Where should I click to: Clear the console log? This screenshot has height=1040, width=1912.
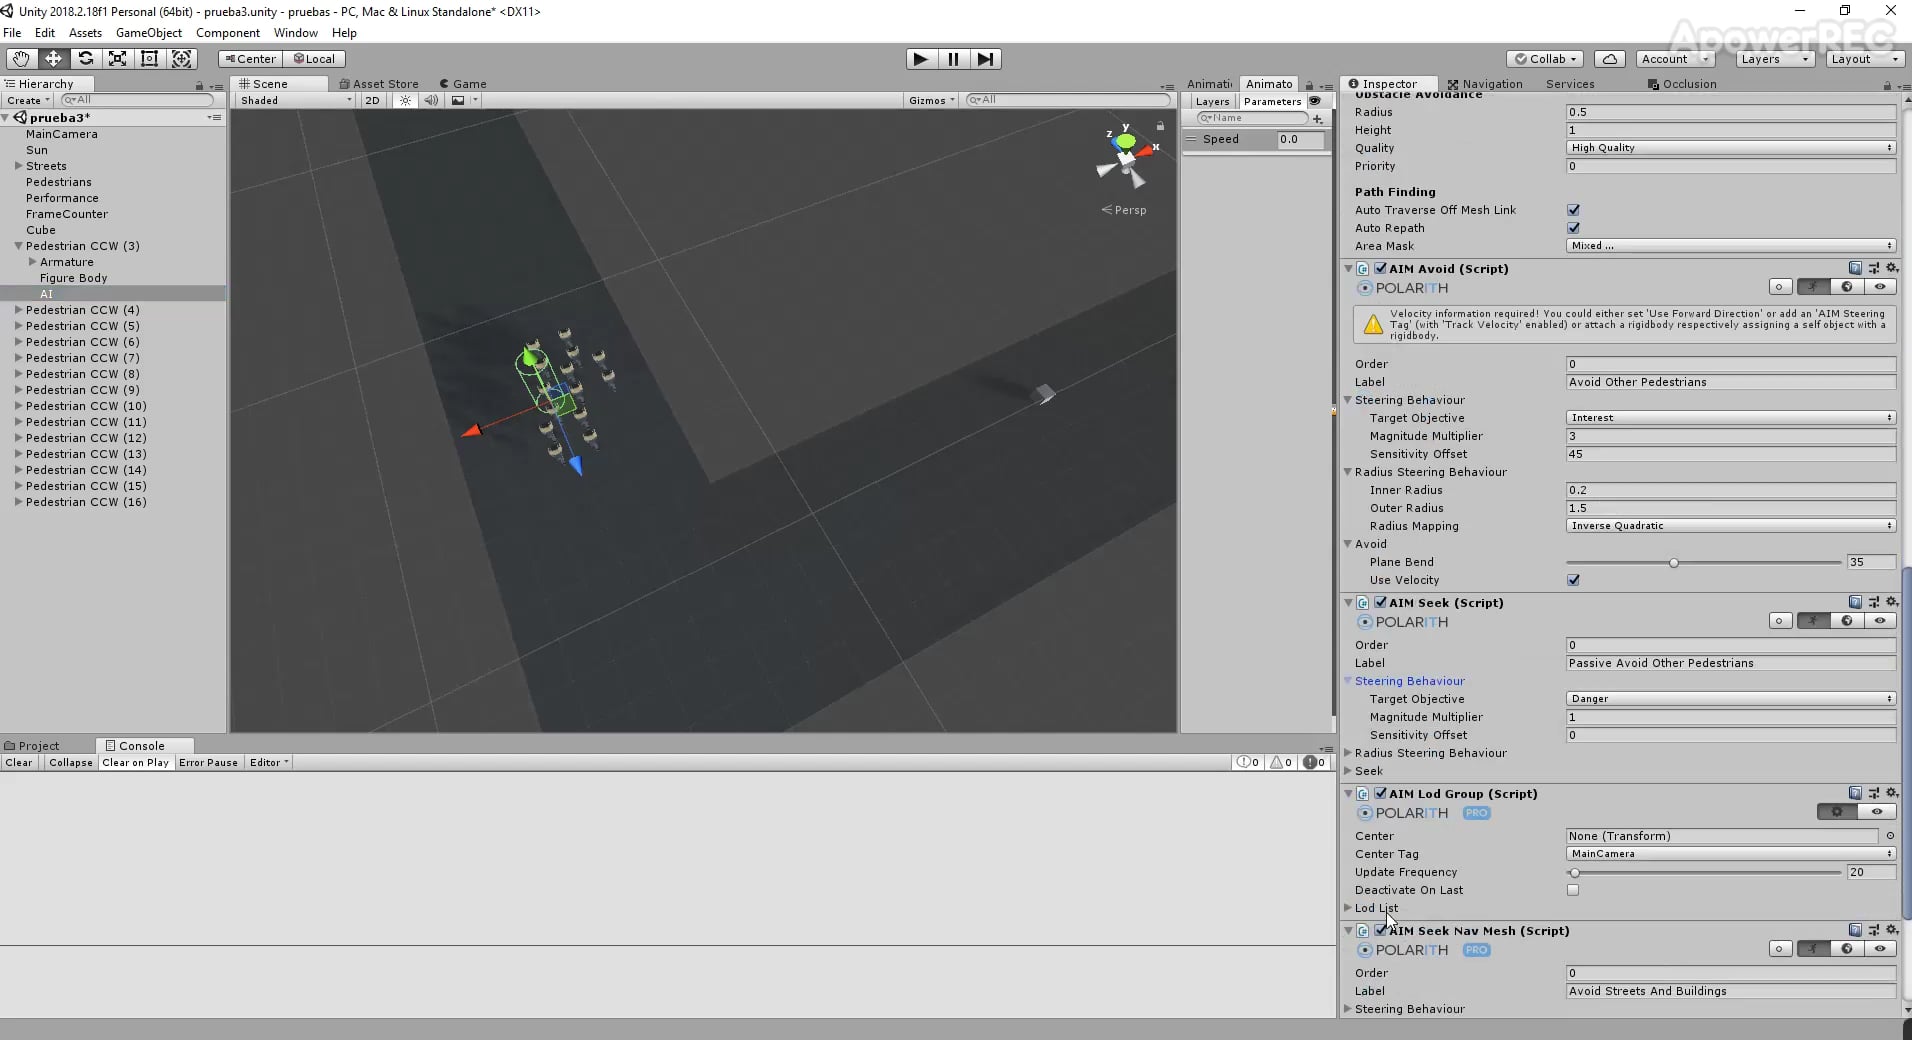tap(19, 763)
